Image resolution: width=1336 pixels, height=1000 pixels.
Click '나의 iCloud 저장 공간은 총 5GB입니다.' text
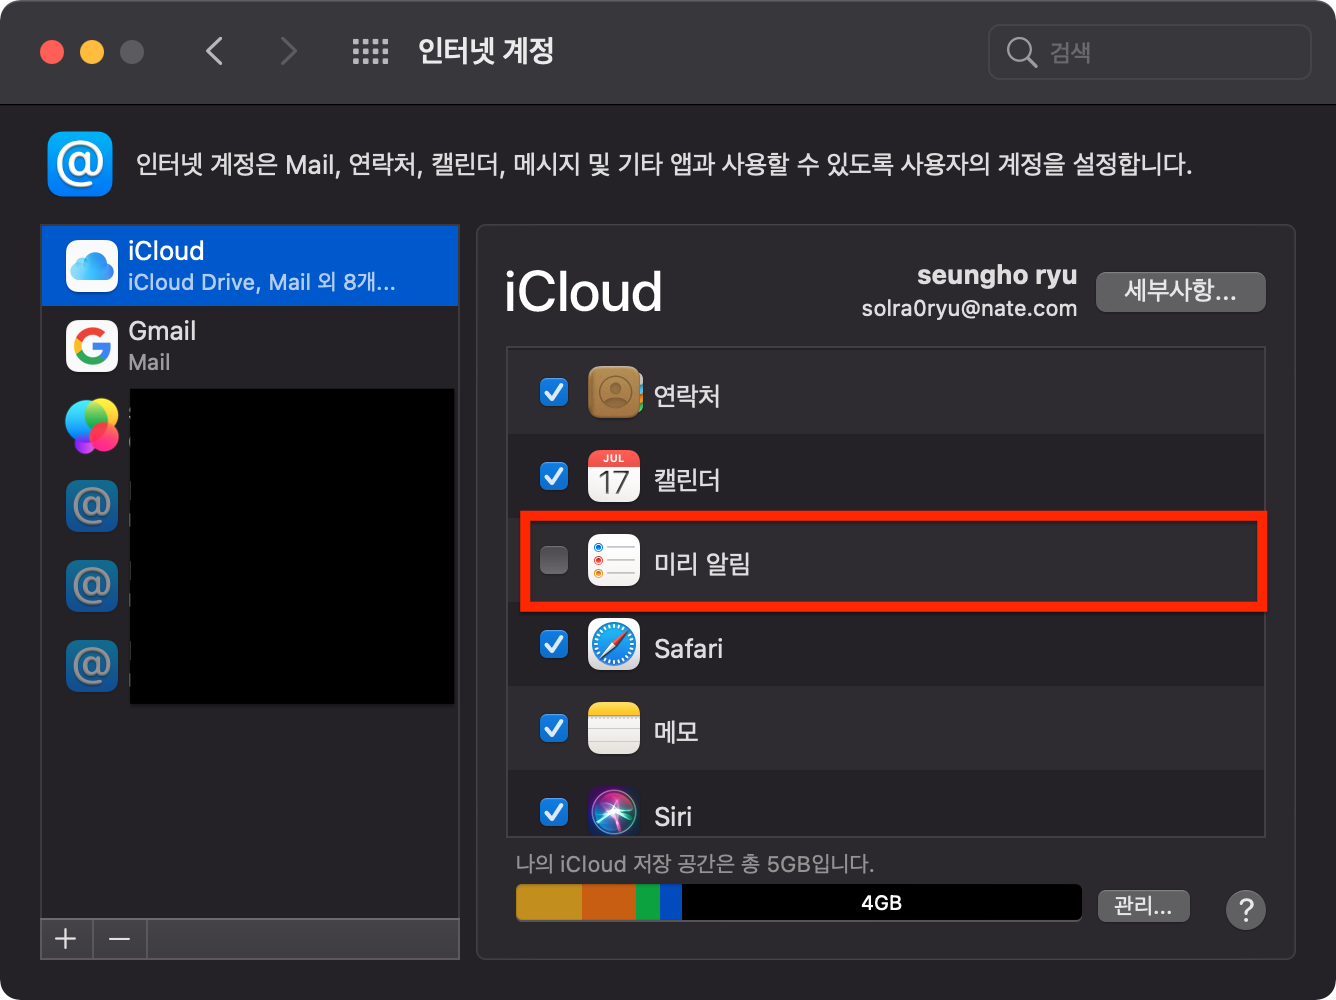[695, 864]
